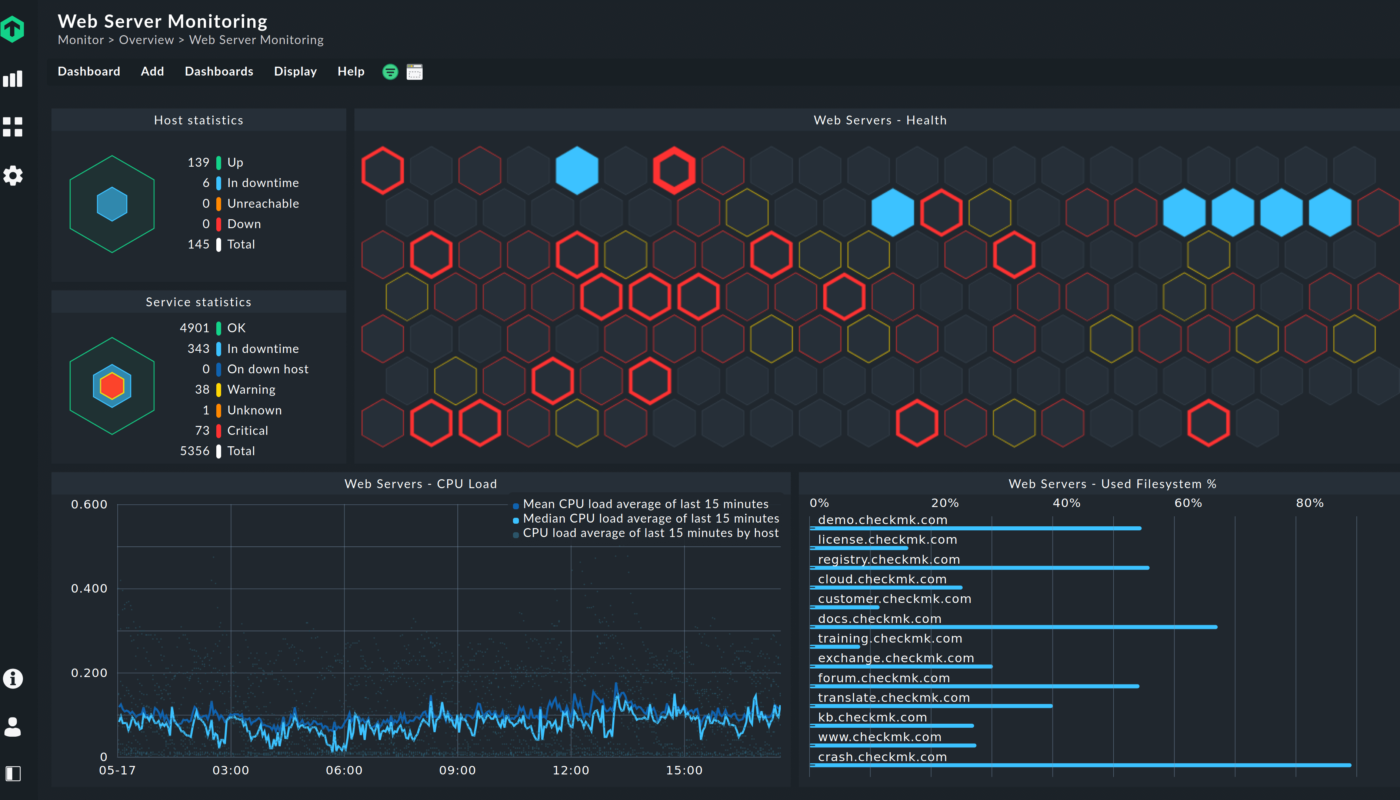Click the calendar-style icon beside the filter icon
This screenshot has height=800, width=1400.
point(414,72)
